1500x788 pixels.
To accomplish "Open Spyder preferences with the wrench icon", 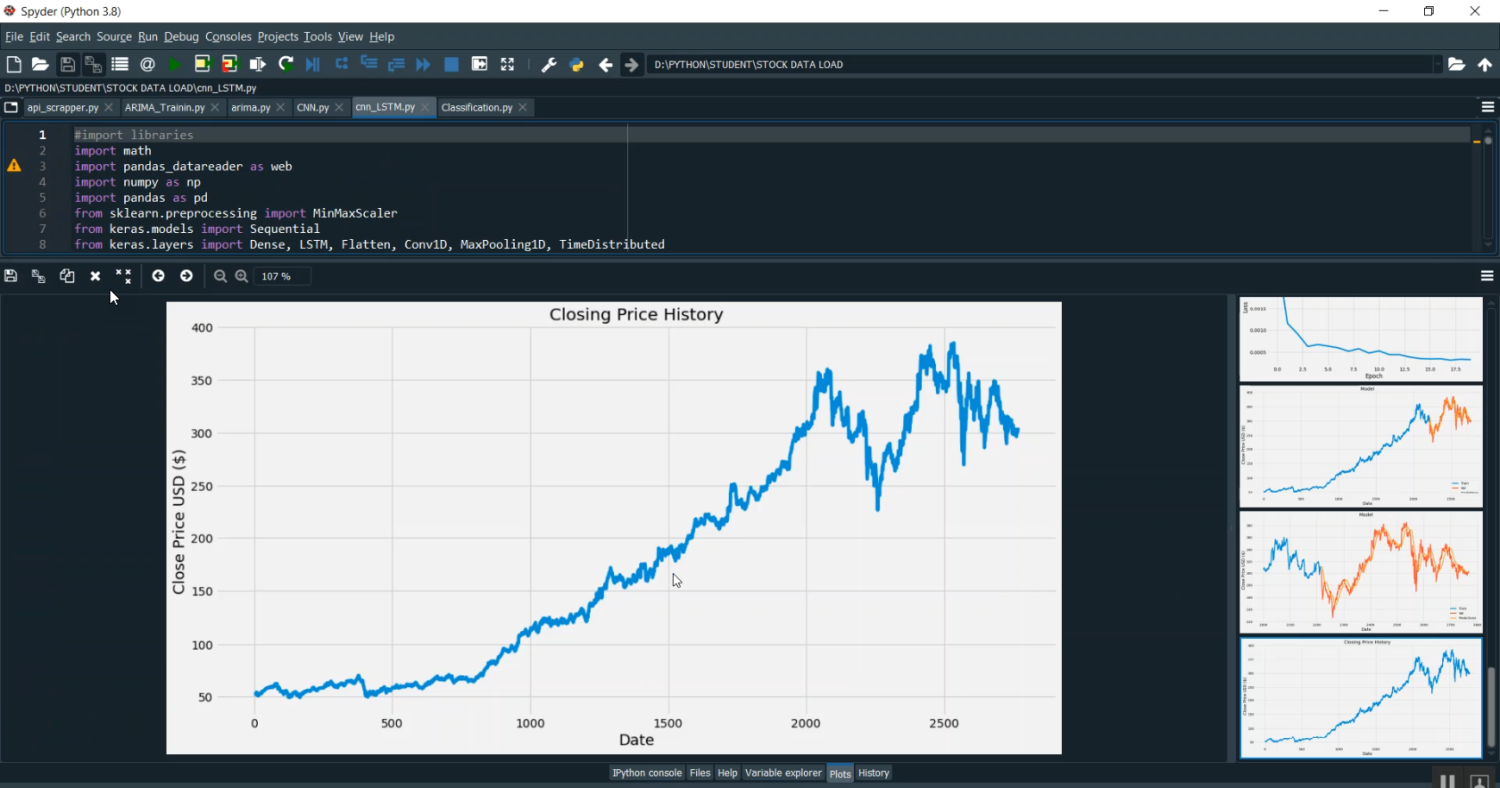I will [x=548, y=63].
